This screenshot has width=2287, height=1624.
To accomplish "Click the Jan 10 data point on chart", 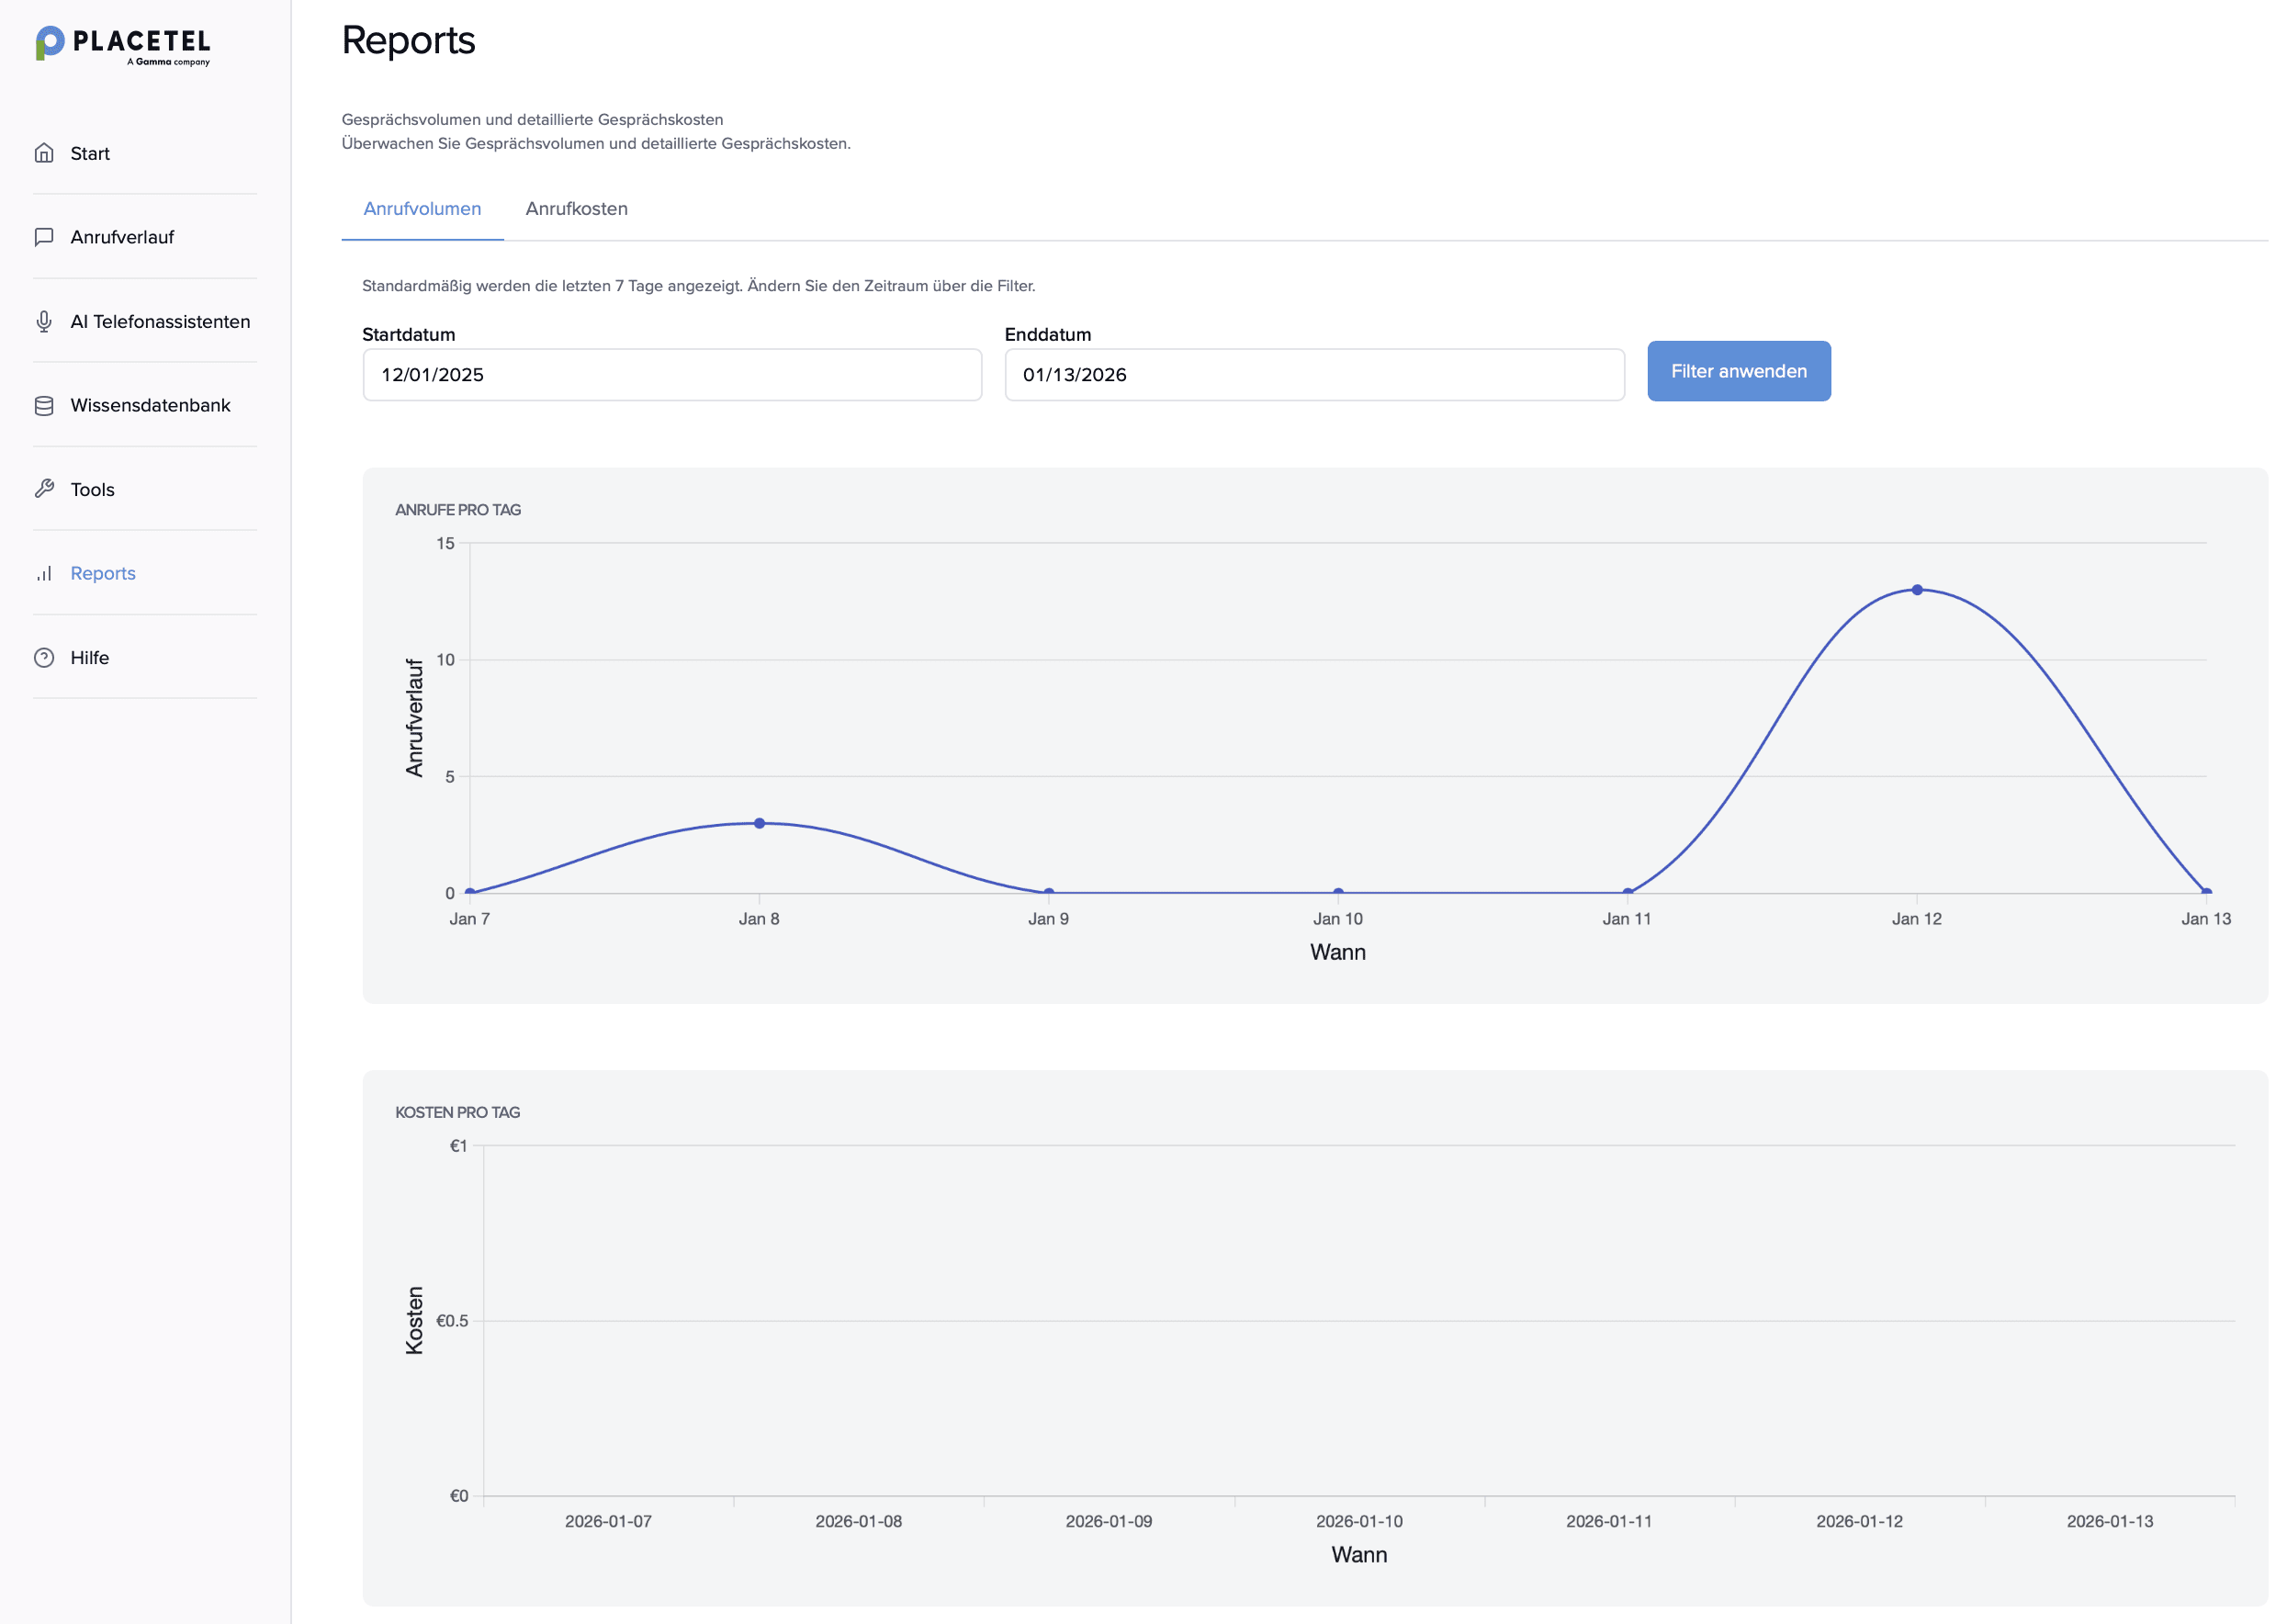I will 1337,892.
